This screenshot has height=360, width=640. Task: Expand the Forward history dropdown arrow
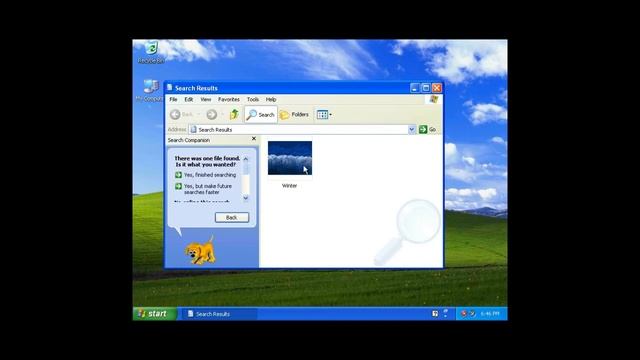pos(222,115)
